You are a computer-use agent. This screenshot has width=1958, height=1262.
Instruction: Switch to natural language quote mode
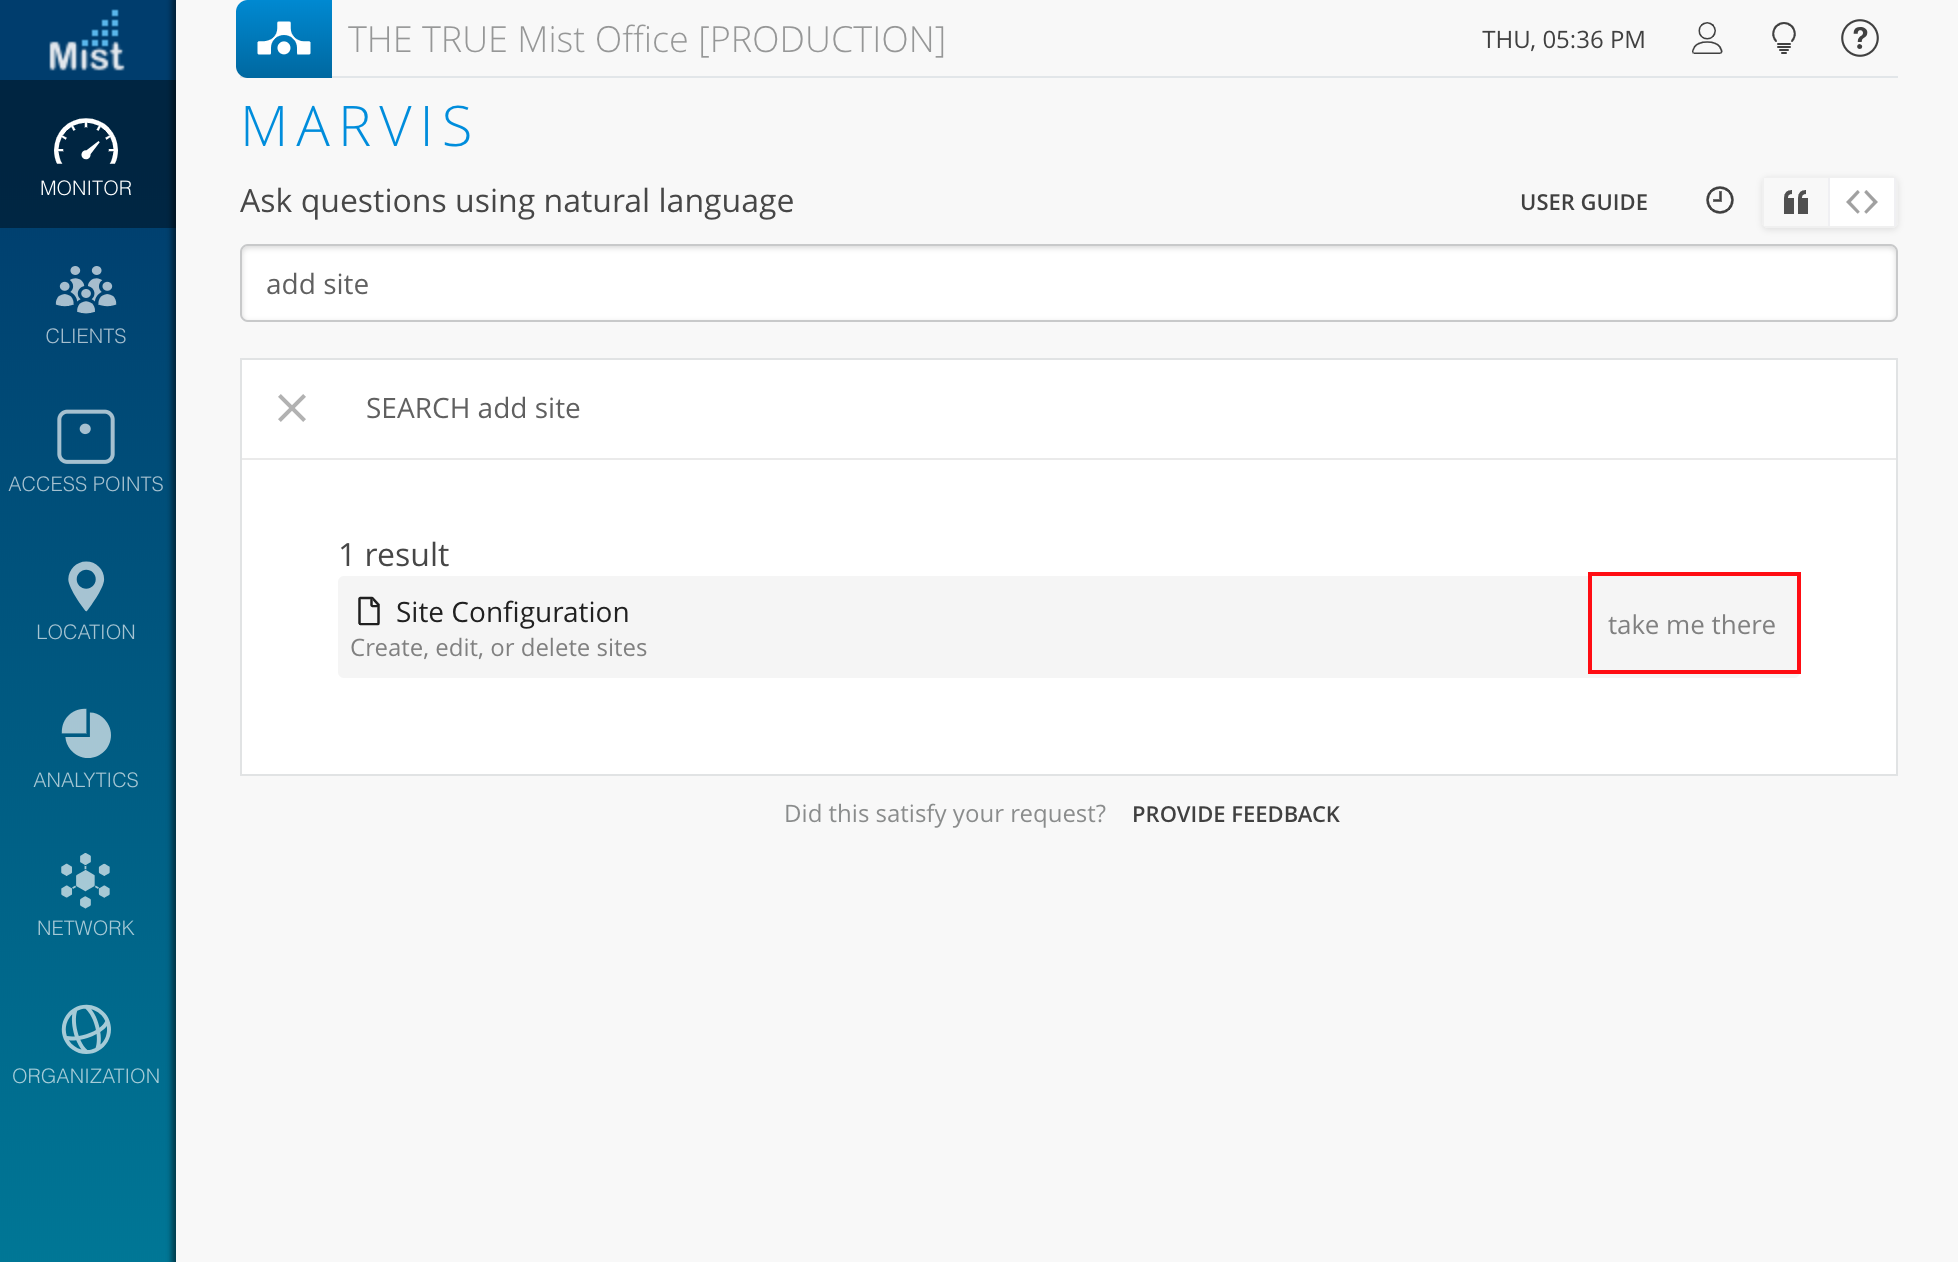[x=1796, y=202]
